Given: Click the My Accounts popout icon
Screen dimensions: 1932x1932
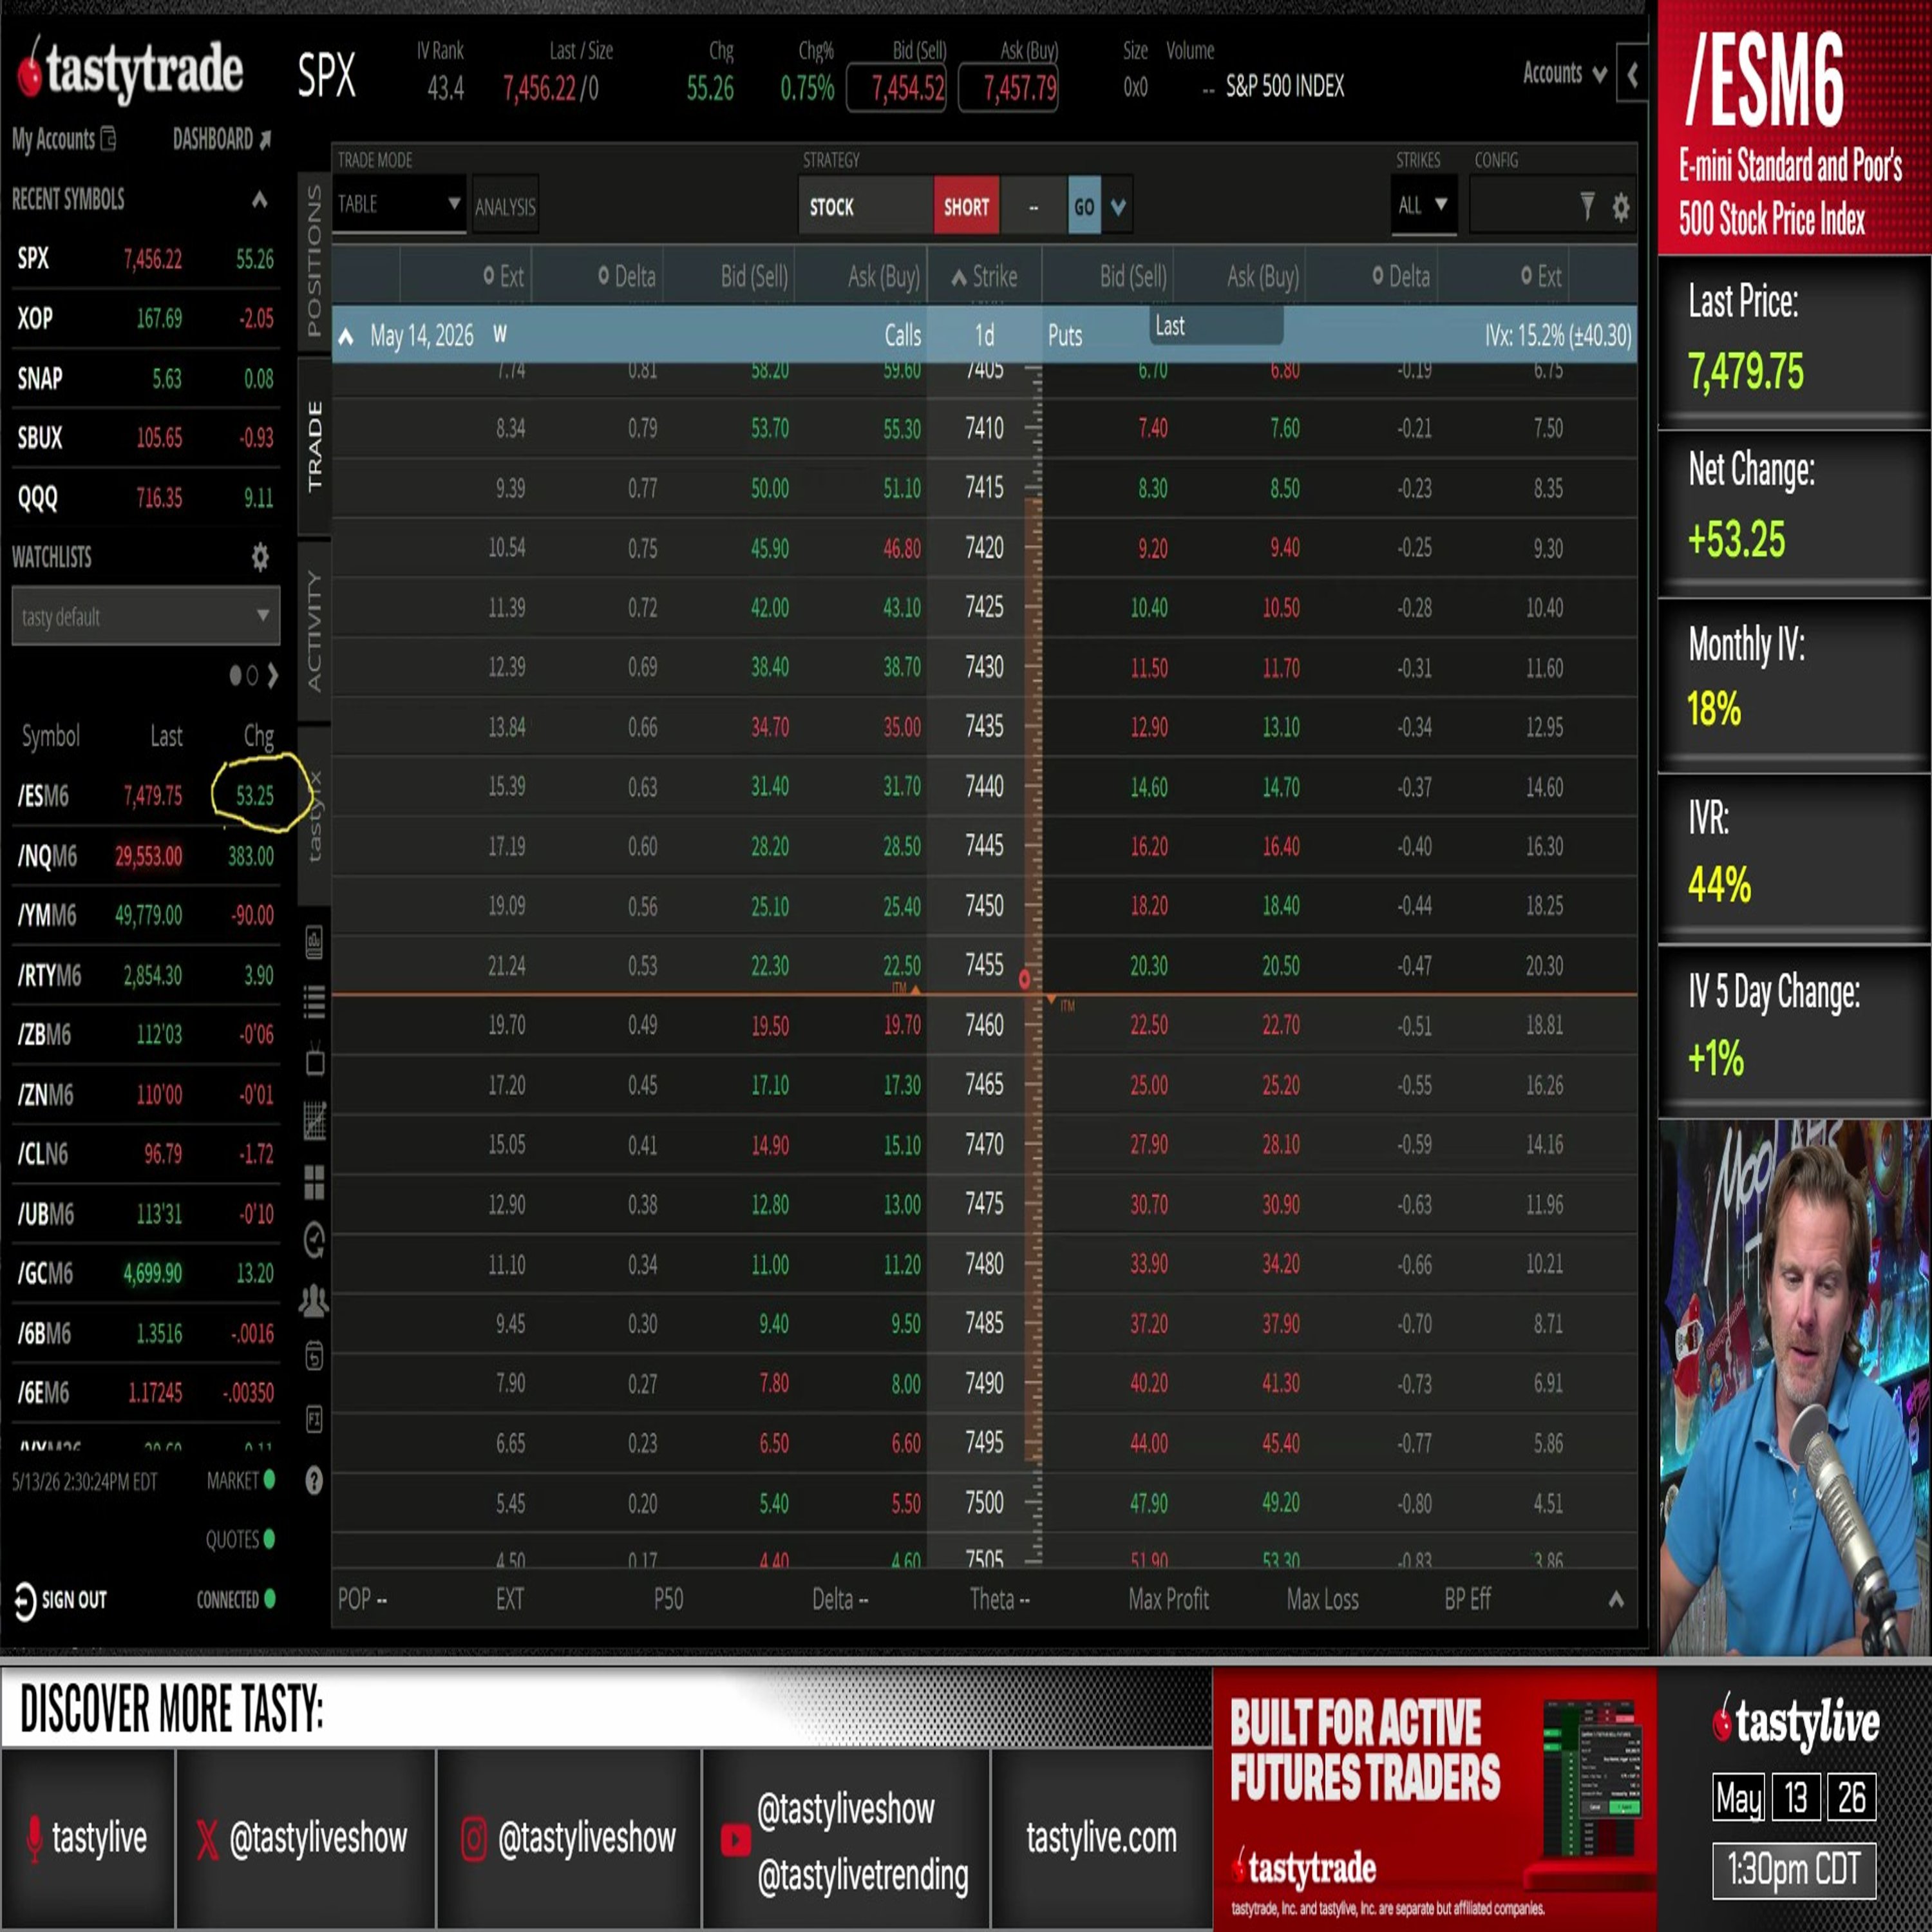Looking at the screenshot, I should click(109, 139).
